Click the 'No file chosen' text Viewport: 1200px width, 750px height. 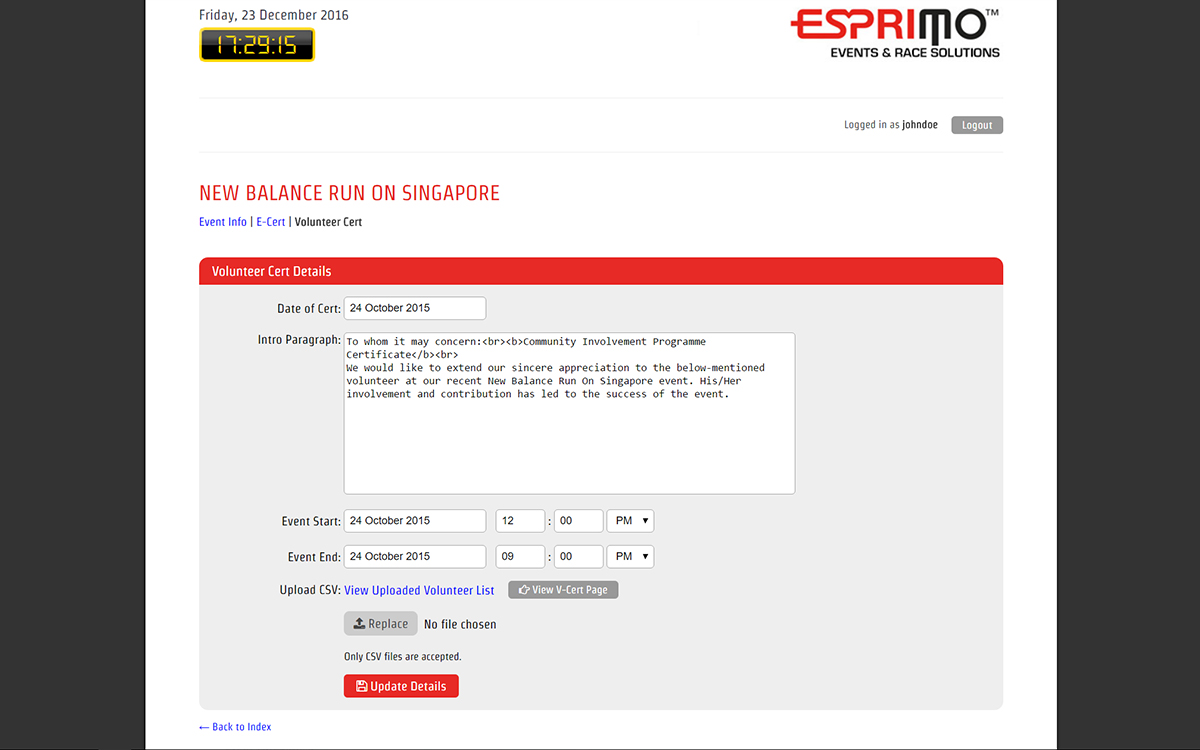click(x=460, y=624)
